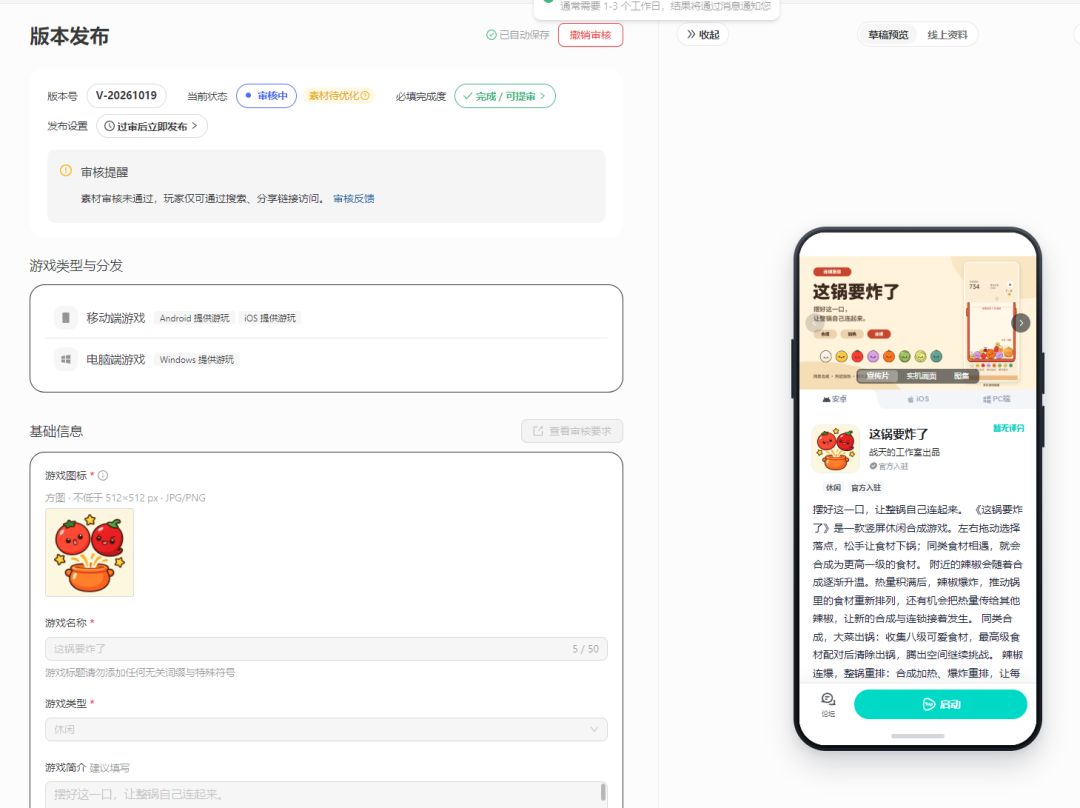The width and height of the screenshot is (1080, 808).
Task: Open the 完成 / 可提审 completeness details
Action: [505, 96]
